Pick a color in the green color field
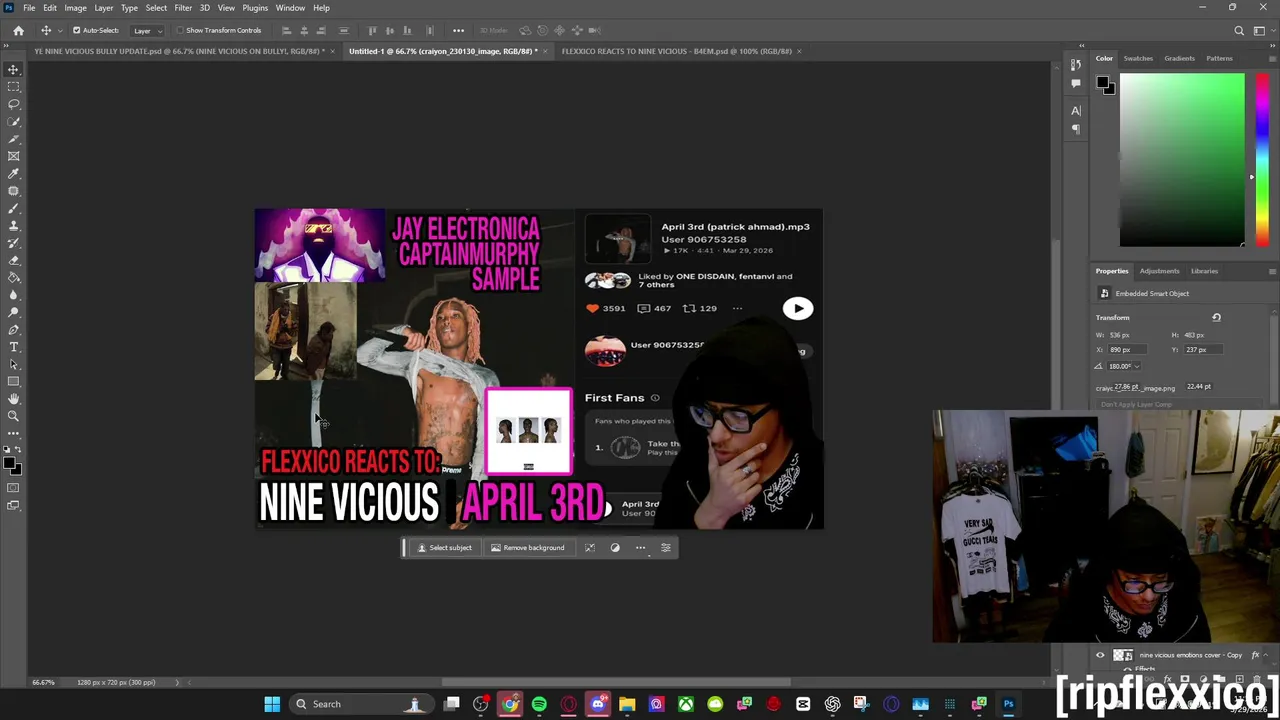Image resolution: width=1280 pixels, height=720 pixels. pyautogui.click(x=1182, y=160)
